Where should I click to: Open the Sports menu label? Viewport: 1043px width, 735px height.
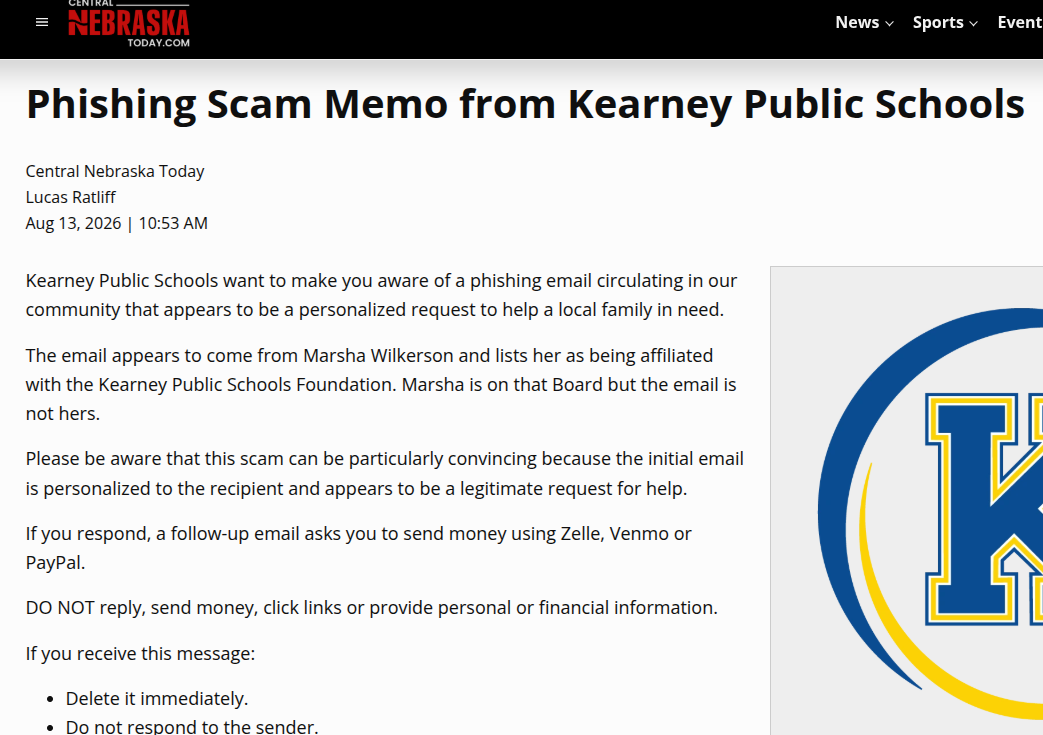point(938,23)
